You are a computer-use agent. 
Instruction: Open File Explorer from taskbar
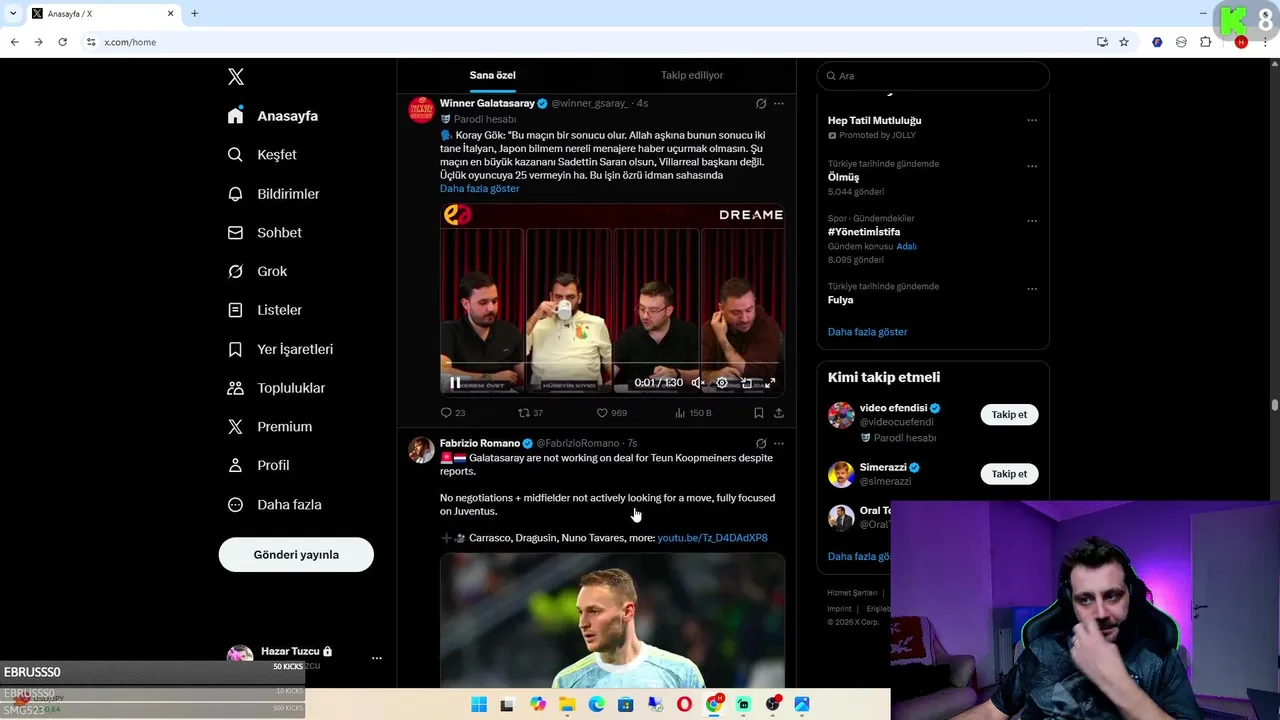[567, 705]
